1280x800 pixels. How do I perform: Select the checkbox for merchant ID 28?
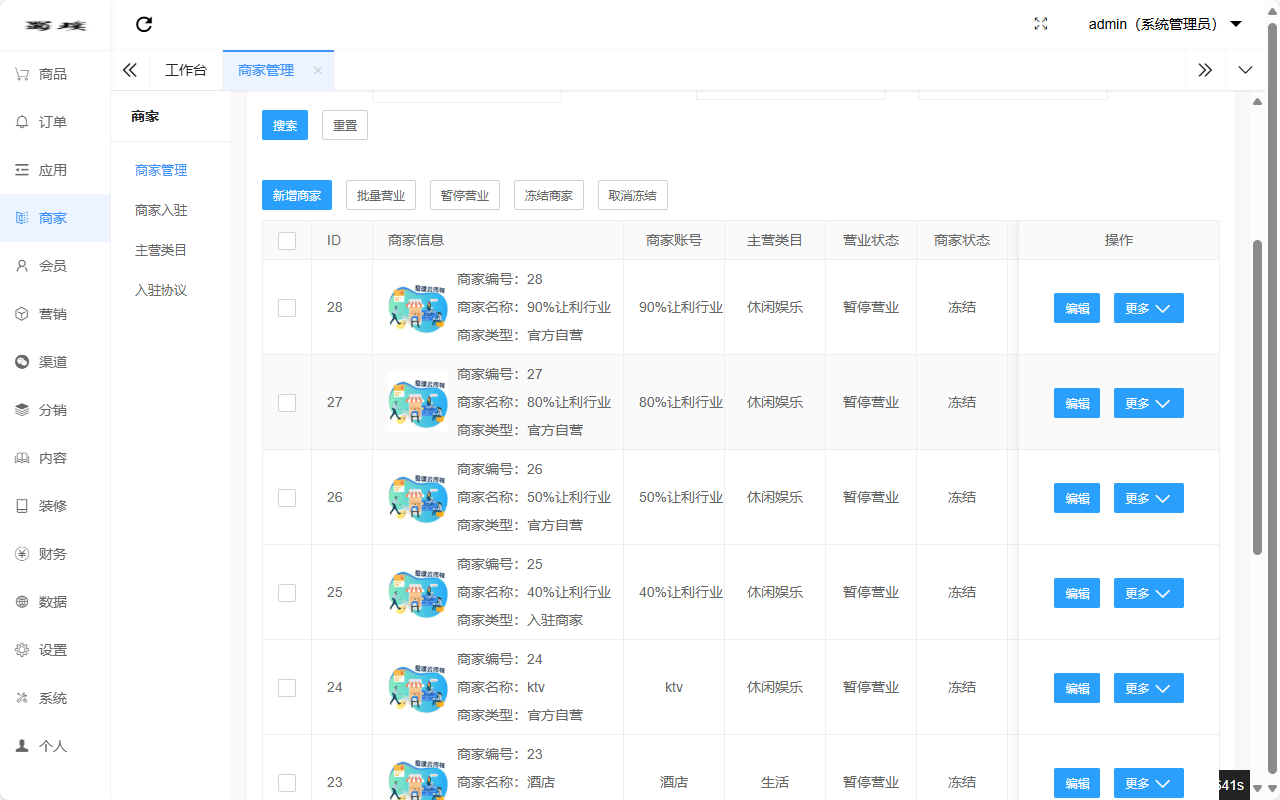(287, 308)
